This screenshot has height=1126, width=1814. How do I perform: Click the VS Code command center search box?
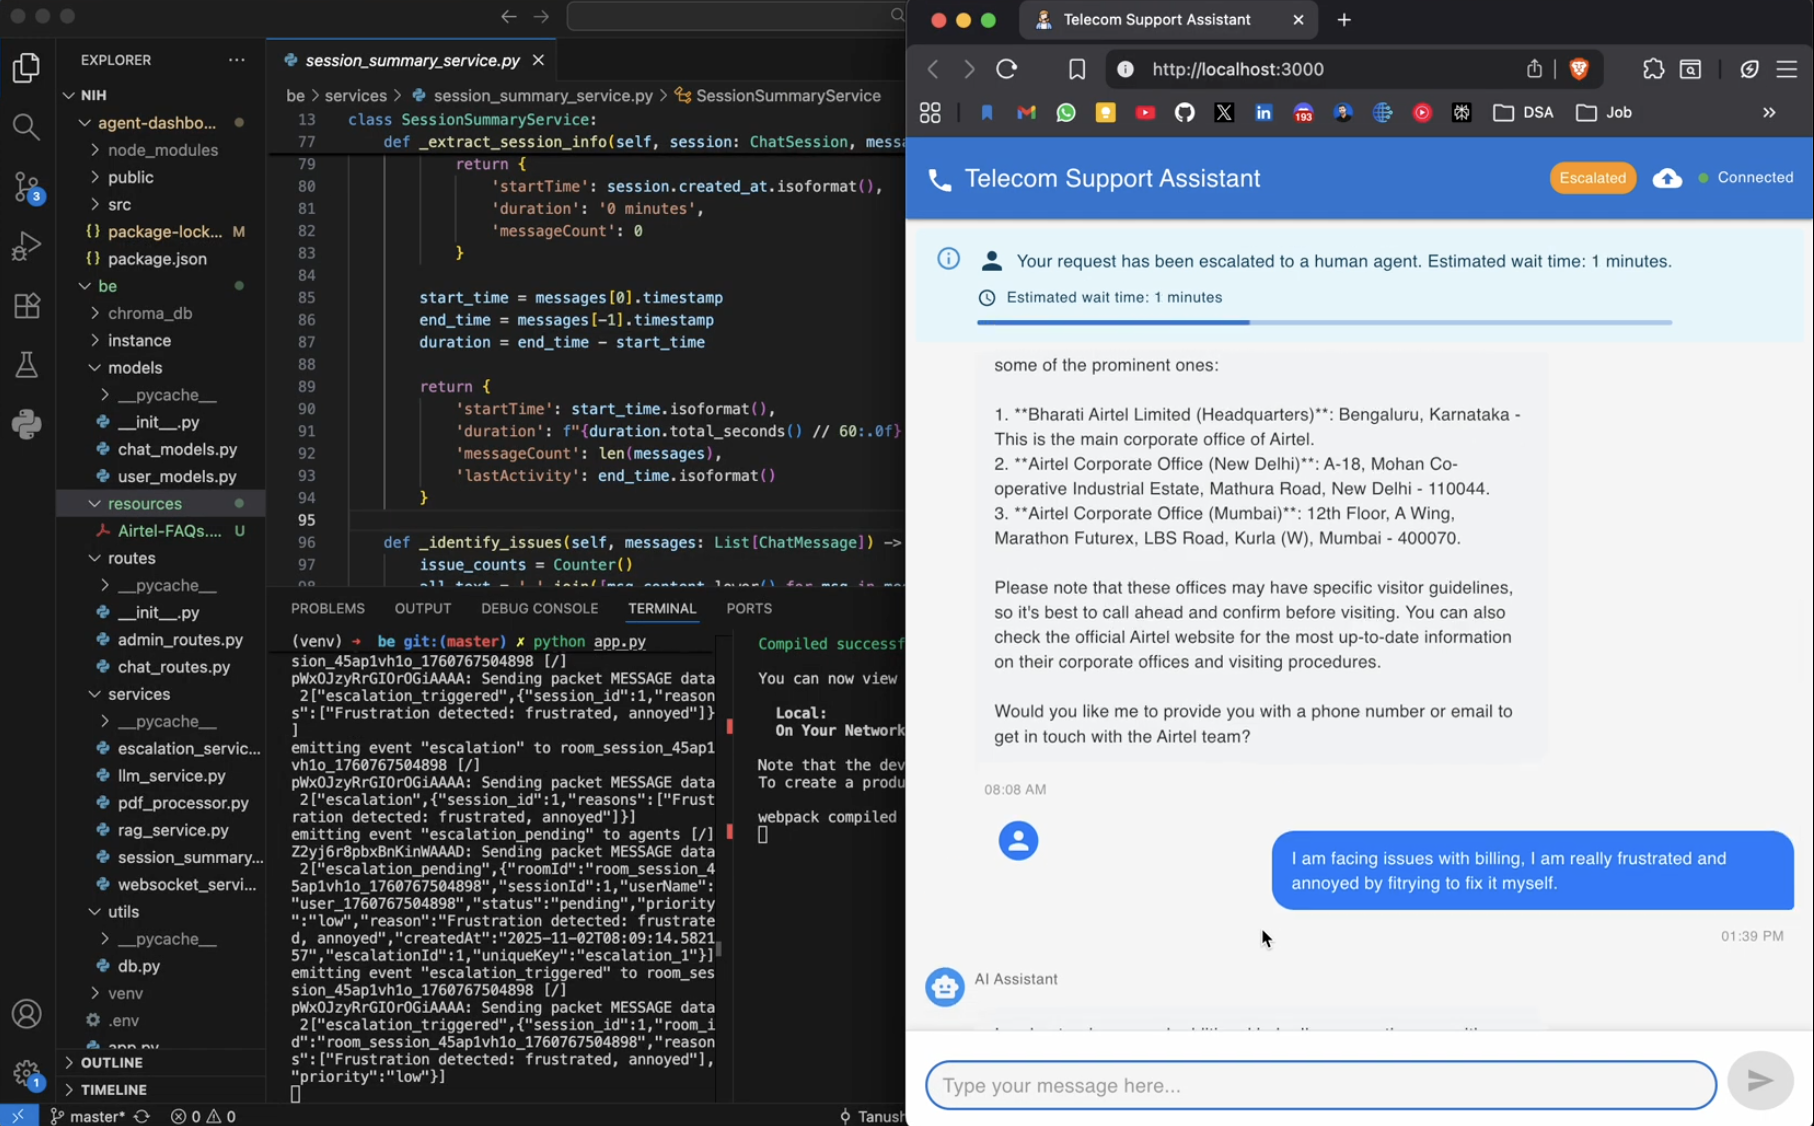click(735, 16)
